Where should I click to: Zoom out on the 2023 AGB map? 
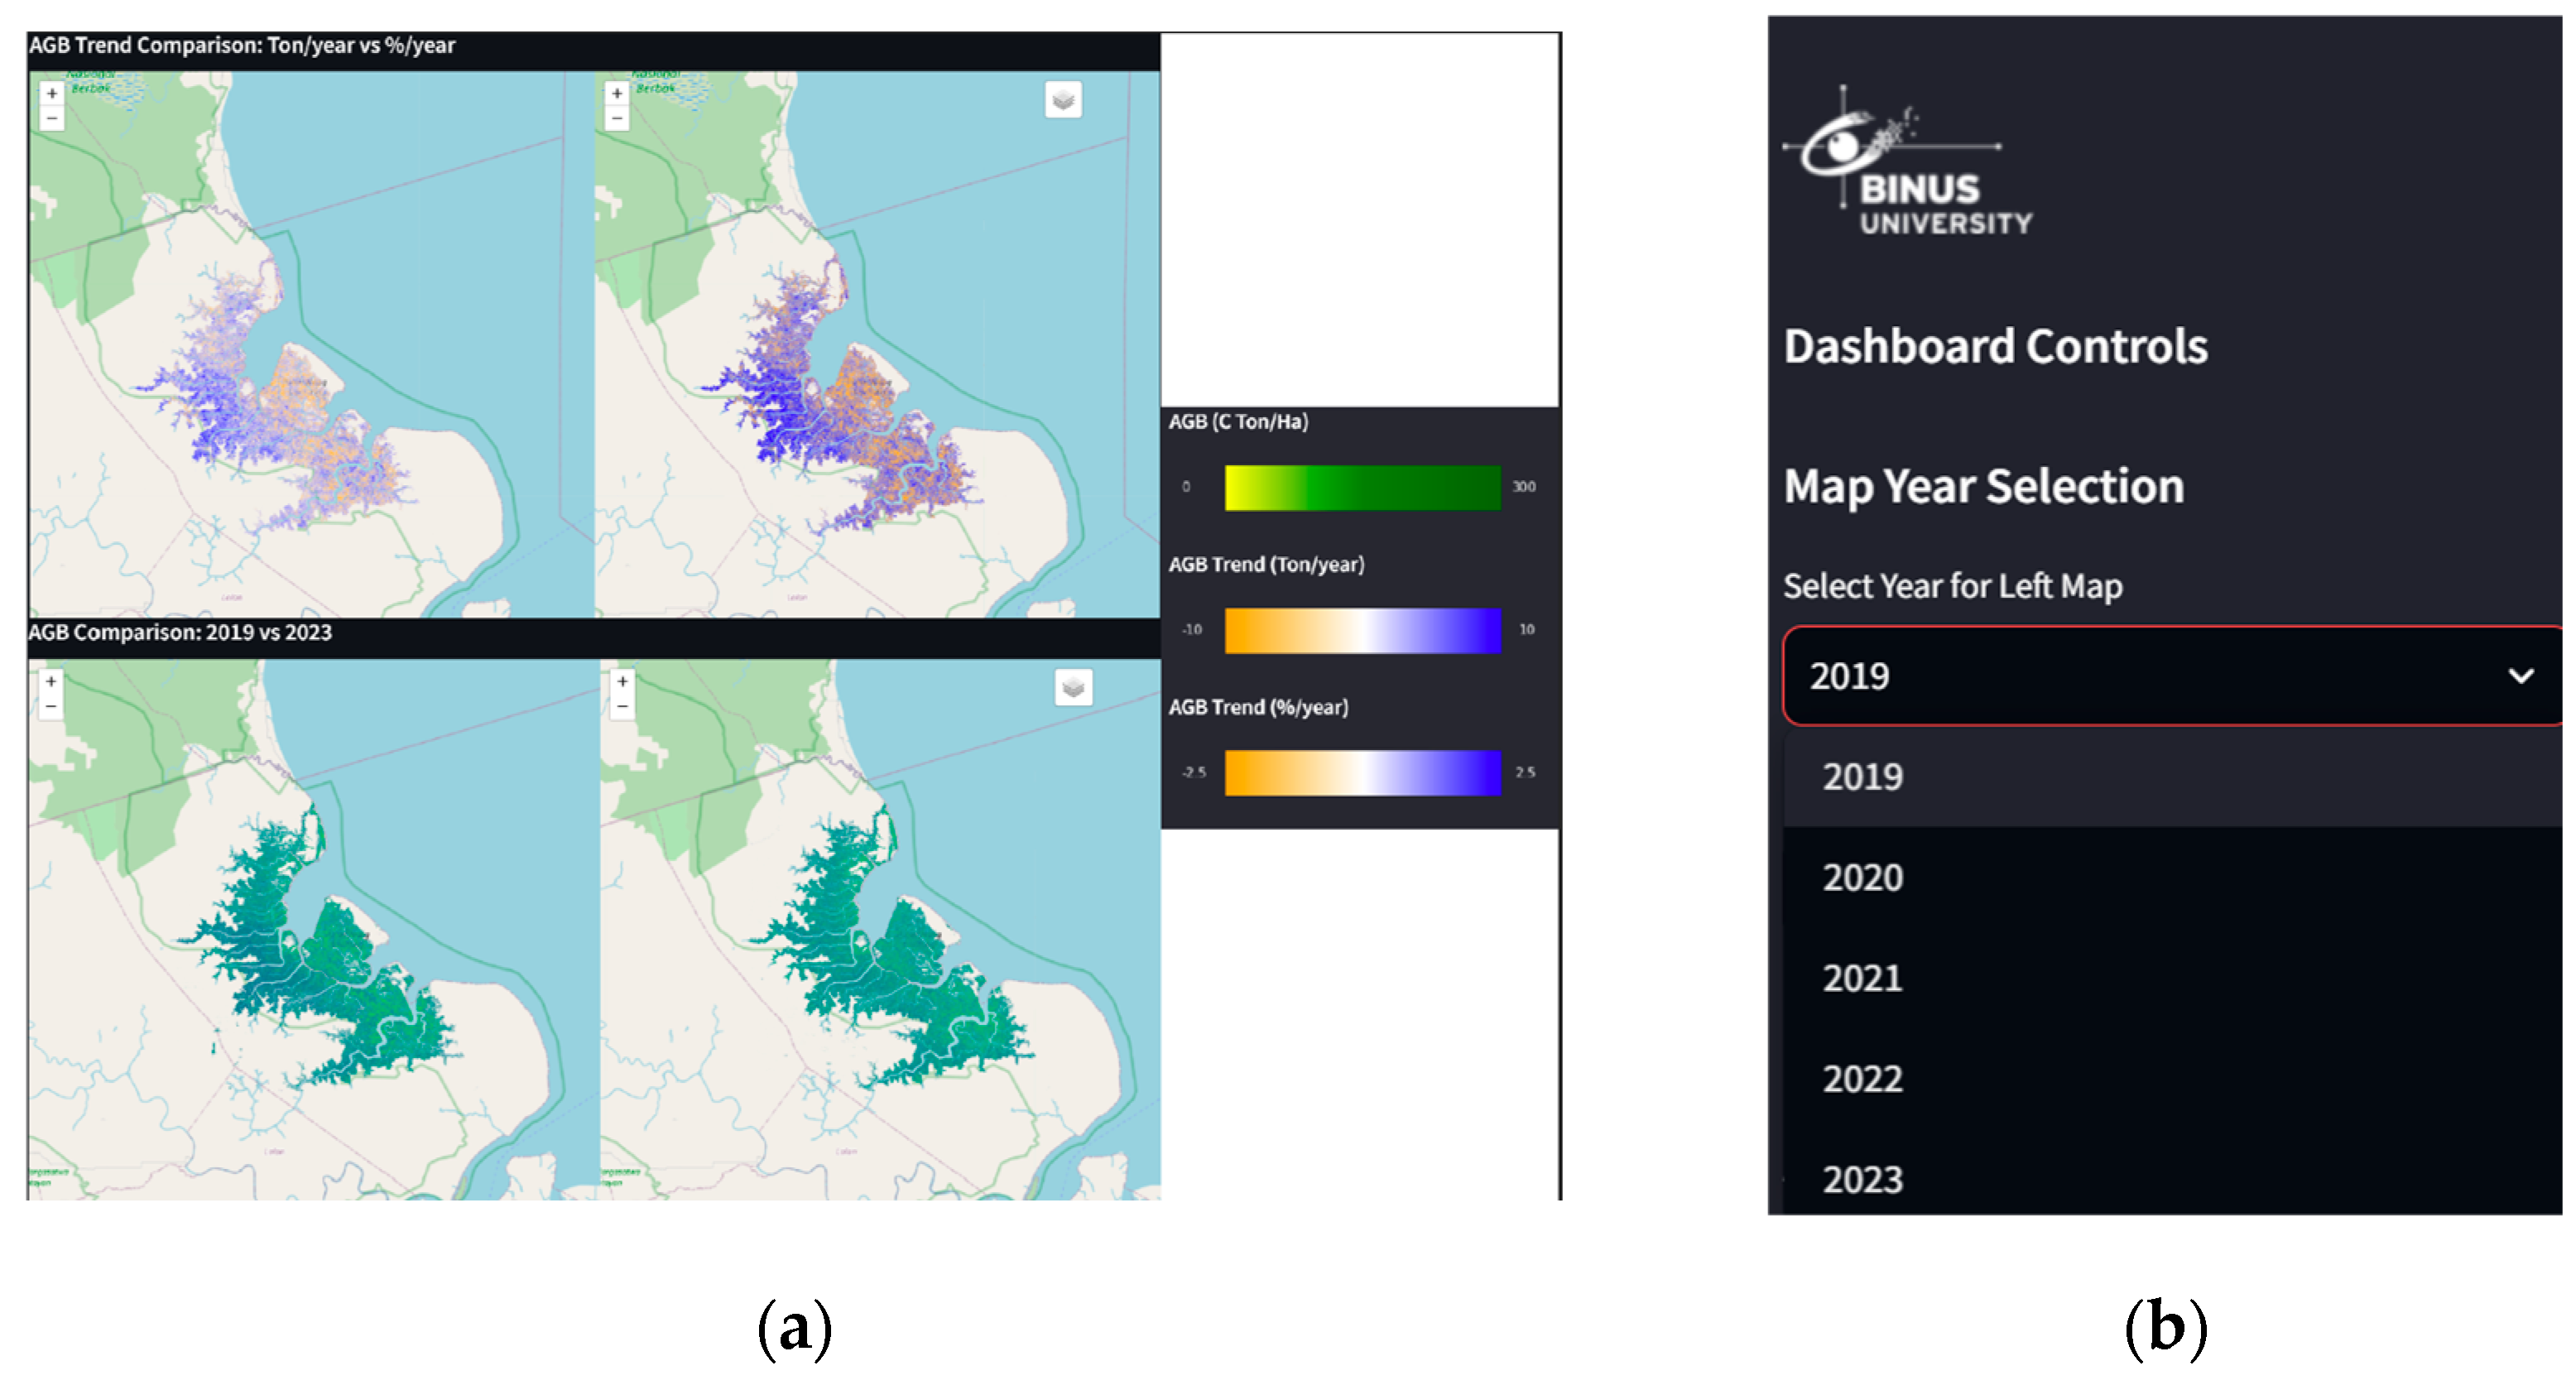[x=622, y=707]
